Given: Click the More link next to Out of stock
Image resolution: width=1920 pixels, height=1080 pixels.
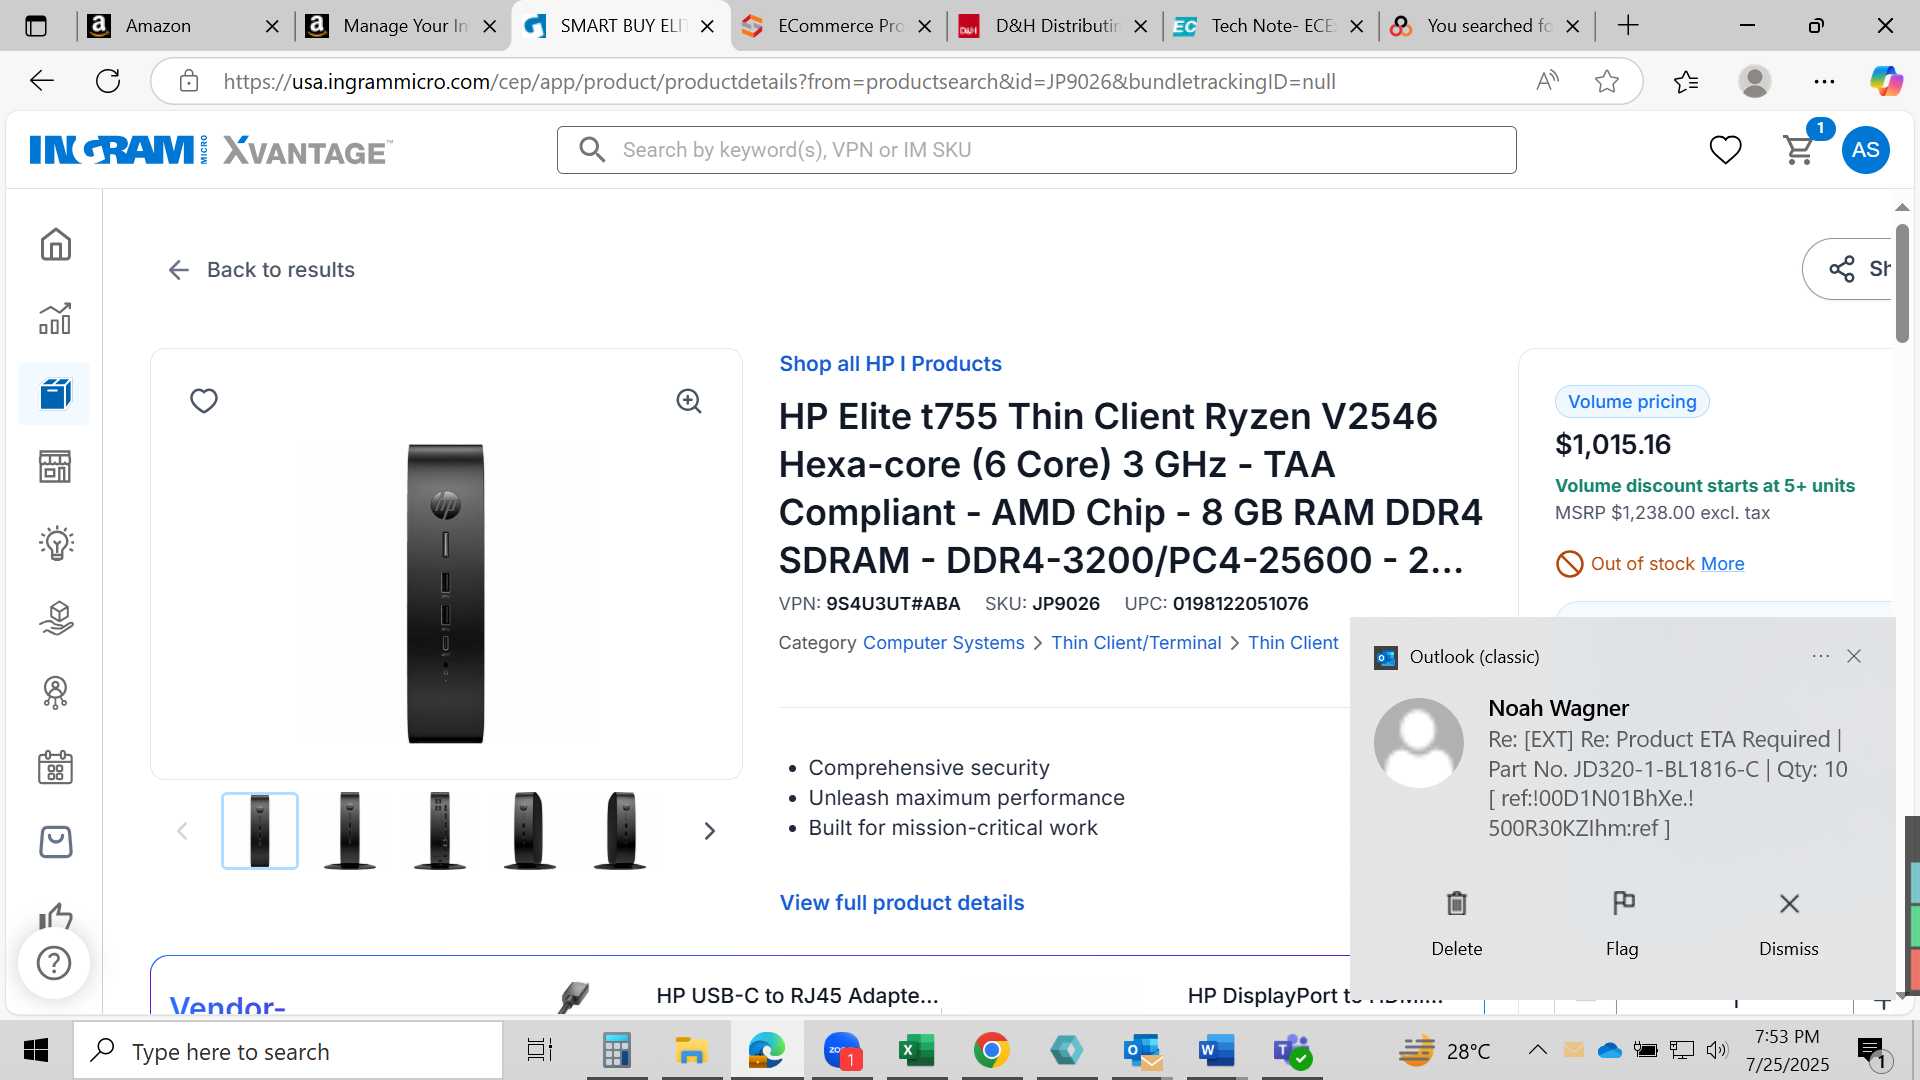Looking at the screenshot, I should [1722, 564].
